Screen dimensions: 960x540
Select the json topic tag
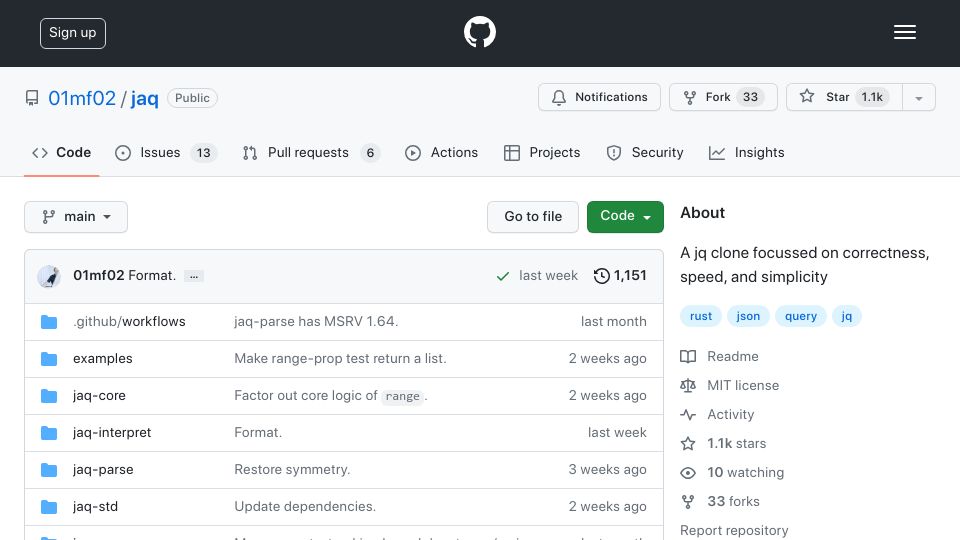748,316
